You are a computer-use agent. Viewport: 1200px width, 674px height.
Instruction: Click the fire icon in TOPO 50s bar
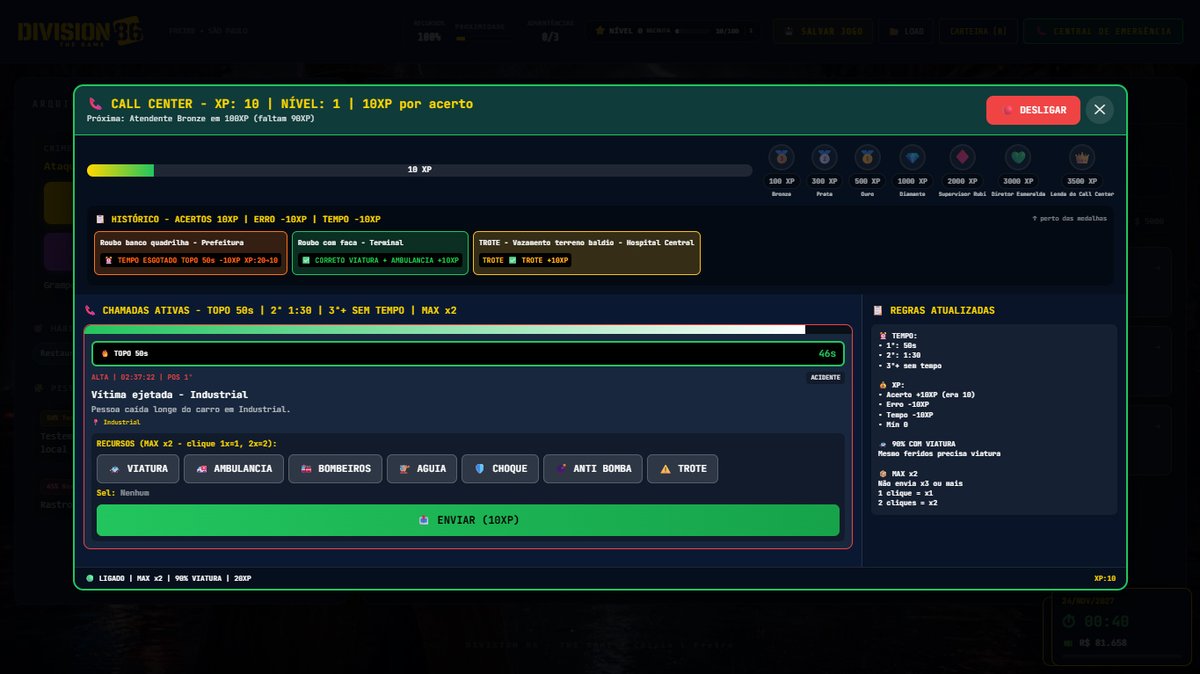[105, 354]
